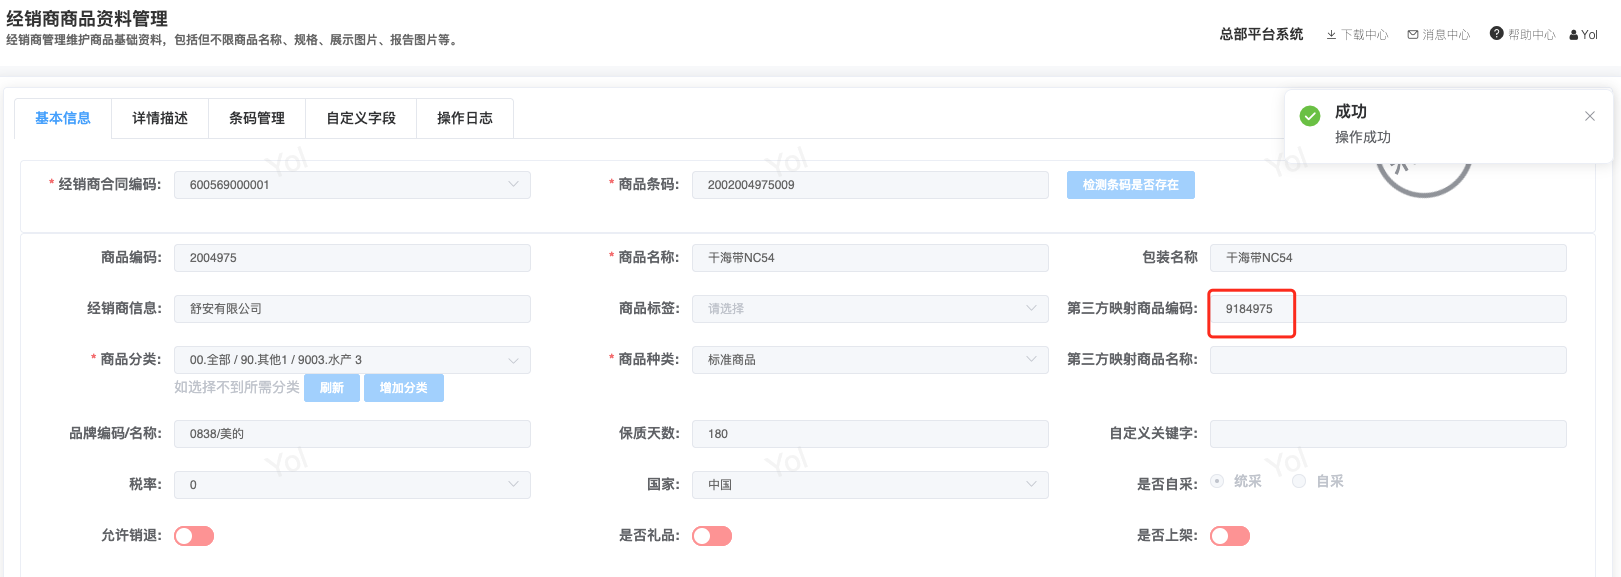Close the success notification
This screenshot has height=577, width=1621.
click(1590, 116)
